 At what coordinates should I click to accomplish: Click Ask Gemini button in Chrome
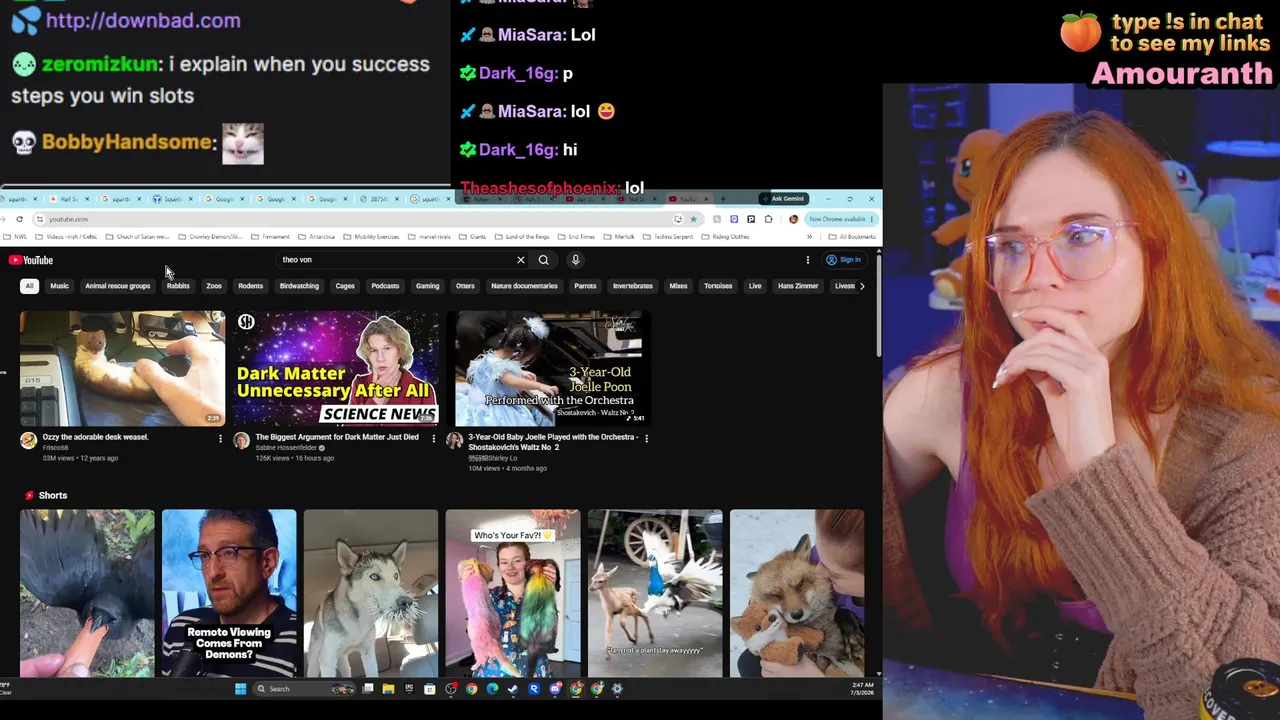(783, 198)
